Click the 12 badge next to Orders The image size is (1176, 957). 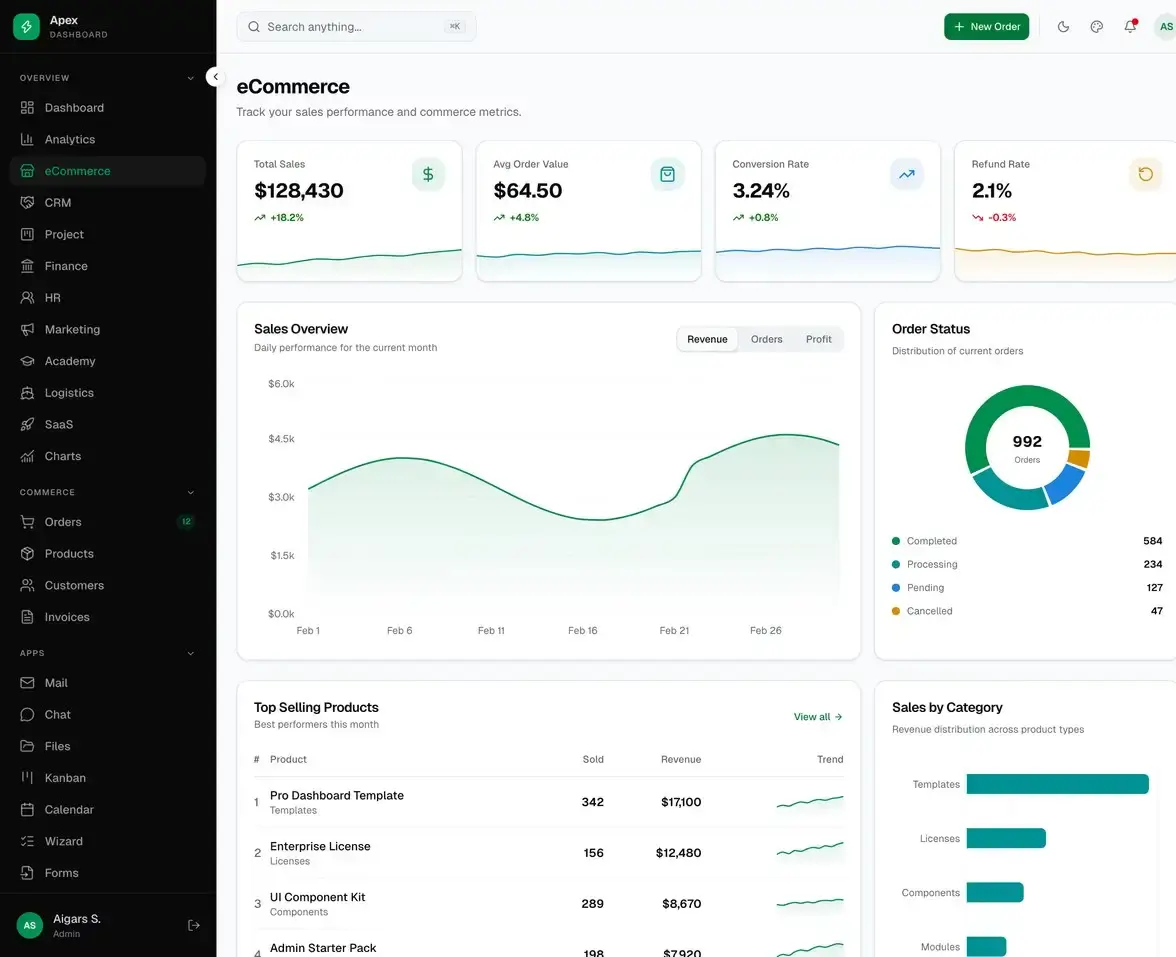click(186, 522)
